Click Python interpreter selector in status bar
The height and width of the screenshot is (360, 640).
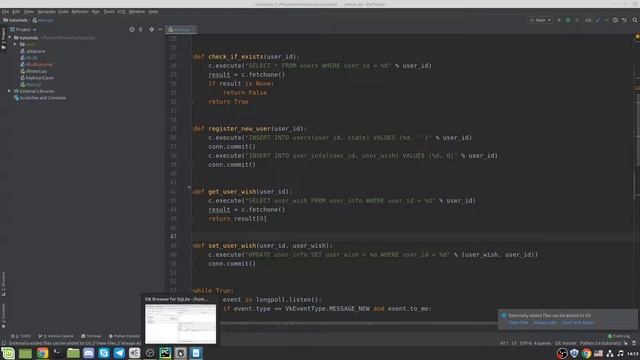click(601, 343)
